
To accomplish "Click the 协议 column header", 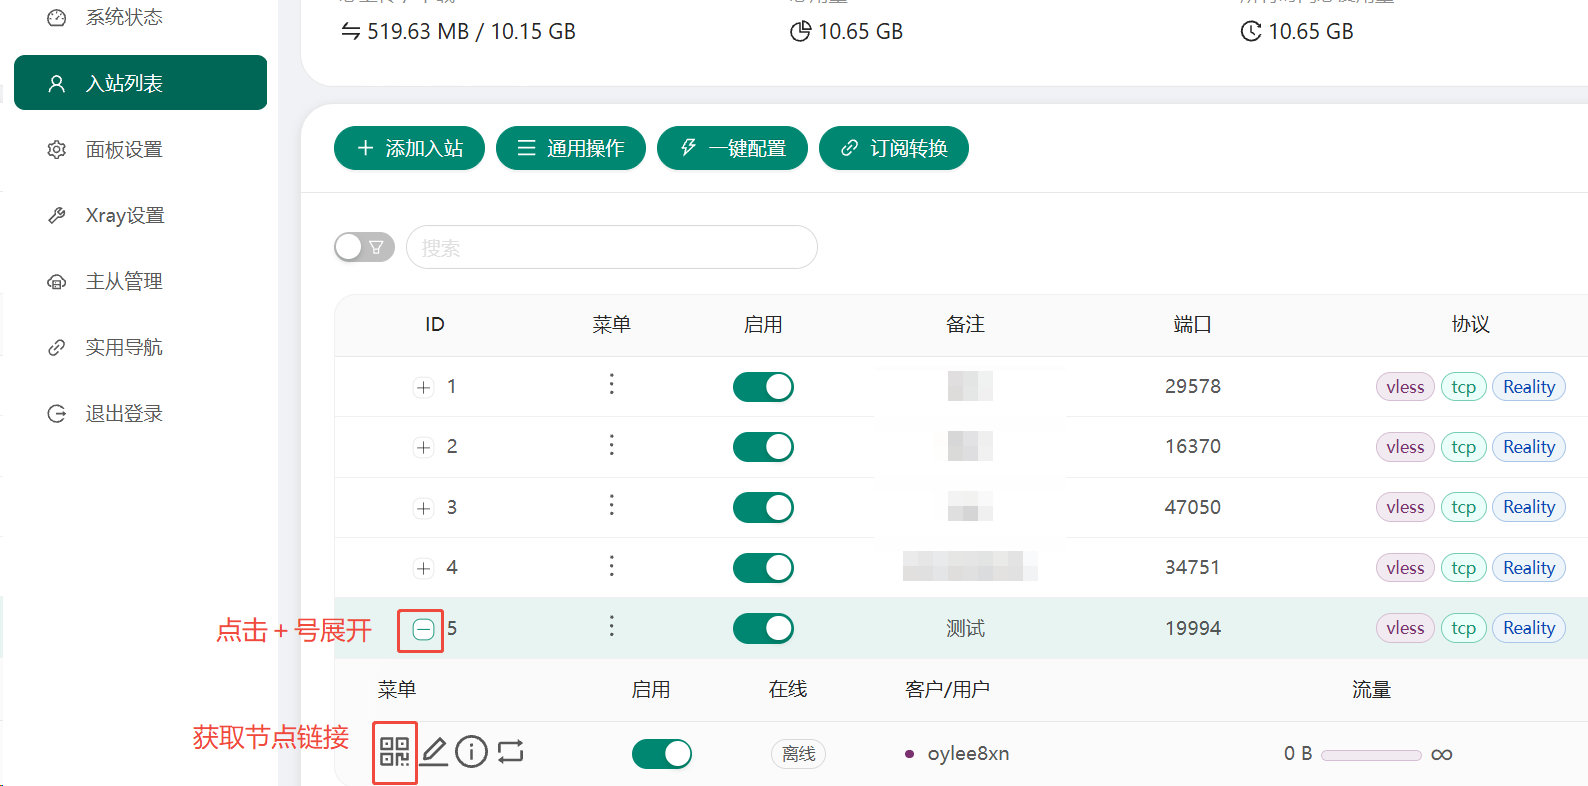I will point(1471,325).
